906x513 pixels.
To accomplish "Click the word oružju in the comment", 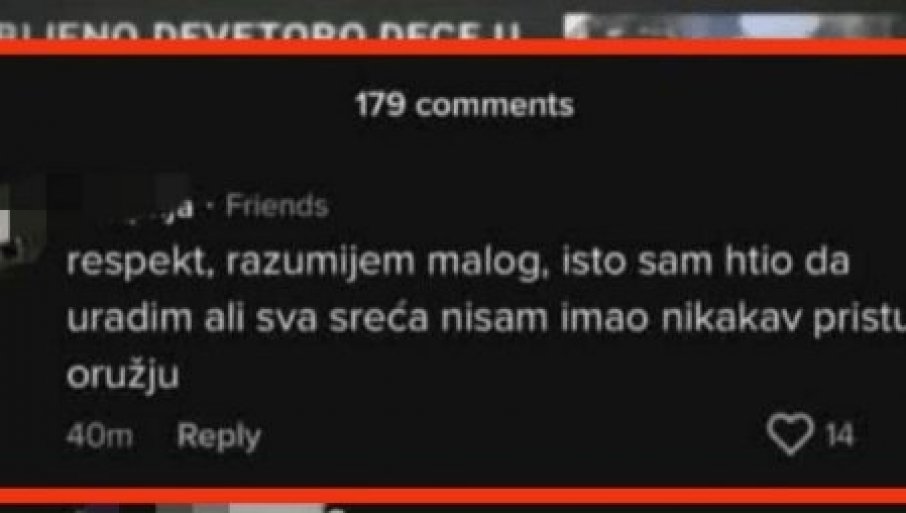I will [x=122, y=377].
